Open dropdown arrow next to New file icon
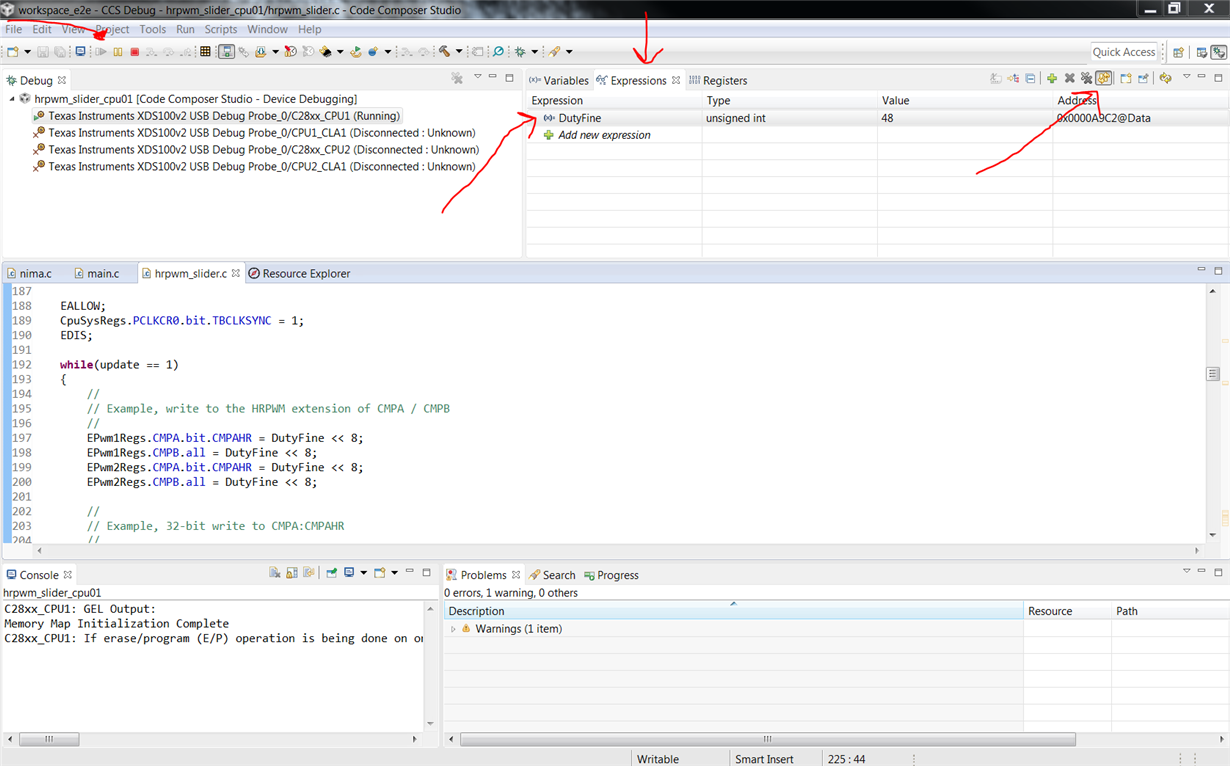Viewport: 1230px width, 766px height. tap(27, 52)
